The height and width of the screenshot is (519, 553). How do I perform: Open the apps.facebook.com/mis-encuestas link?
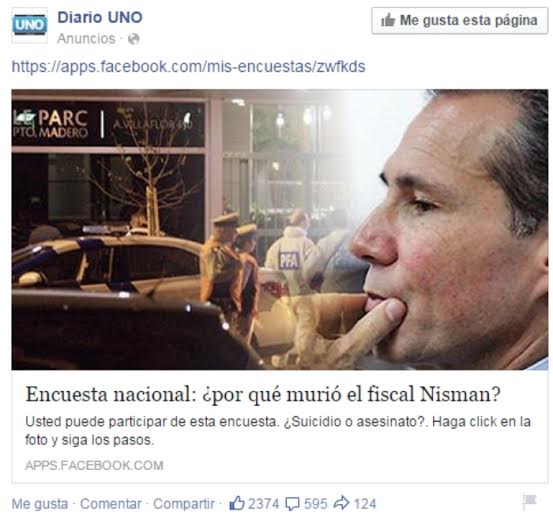[188, 67]
